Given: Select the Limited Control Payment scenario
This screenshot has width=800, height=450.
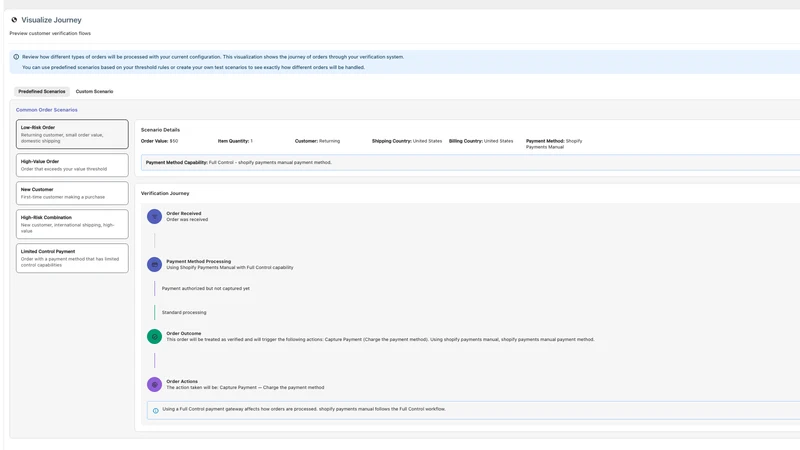Looking at the screenshot, I should 72,258.
